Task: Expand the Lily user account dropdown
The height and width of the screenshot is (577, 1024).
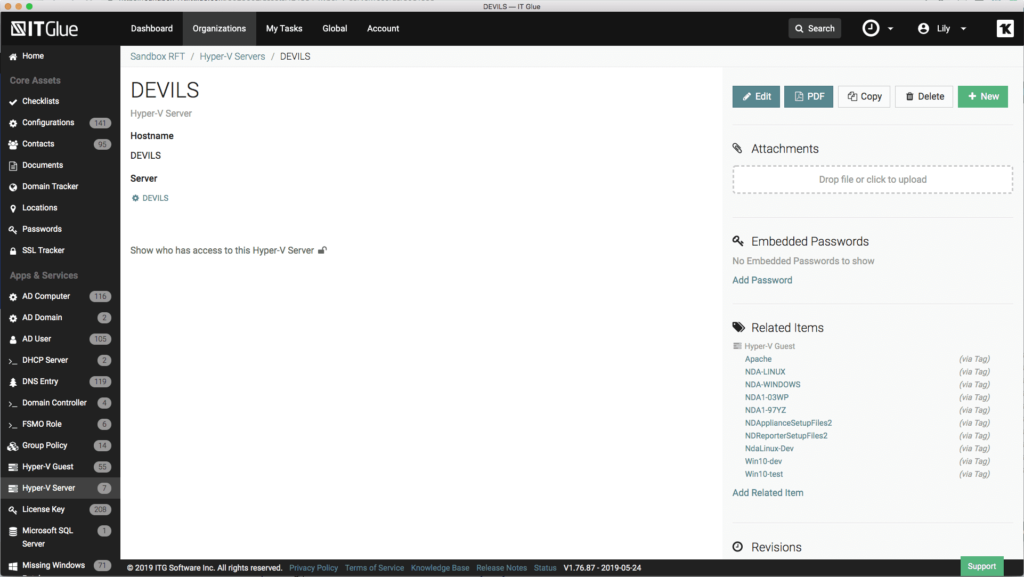Action: 942,29
